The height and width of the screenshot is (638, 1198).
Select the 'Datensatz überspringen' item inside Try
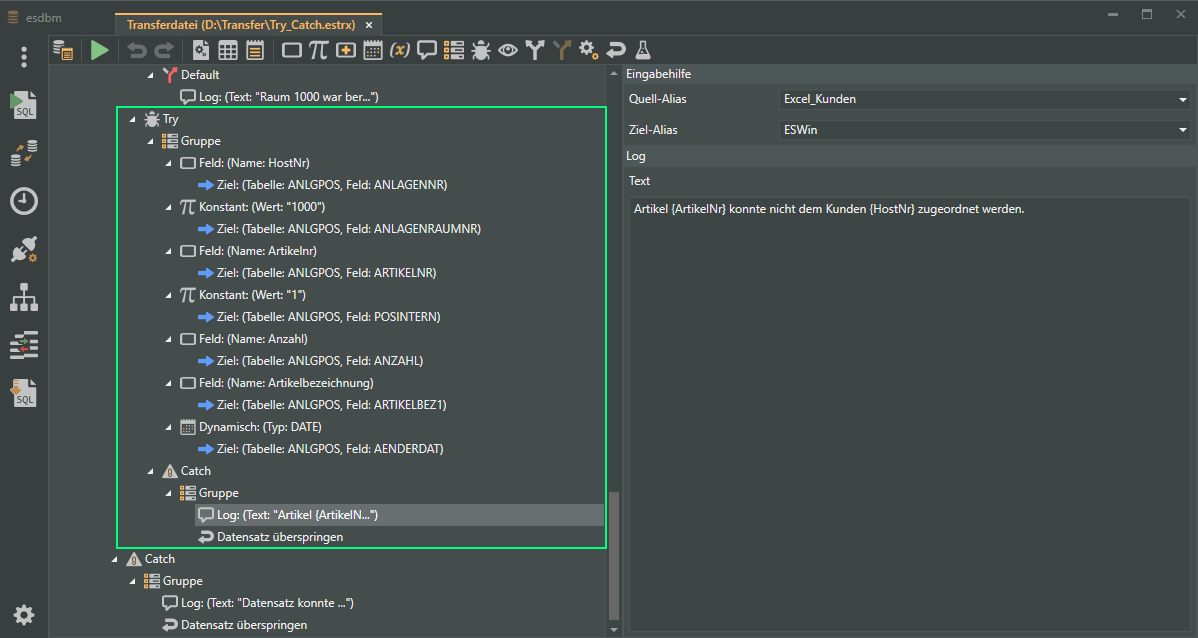click(280, 537)
